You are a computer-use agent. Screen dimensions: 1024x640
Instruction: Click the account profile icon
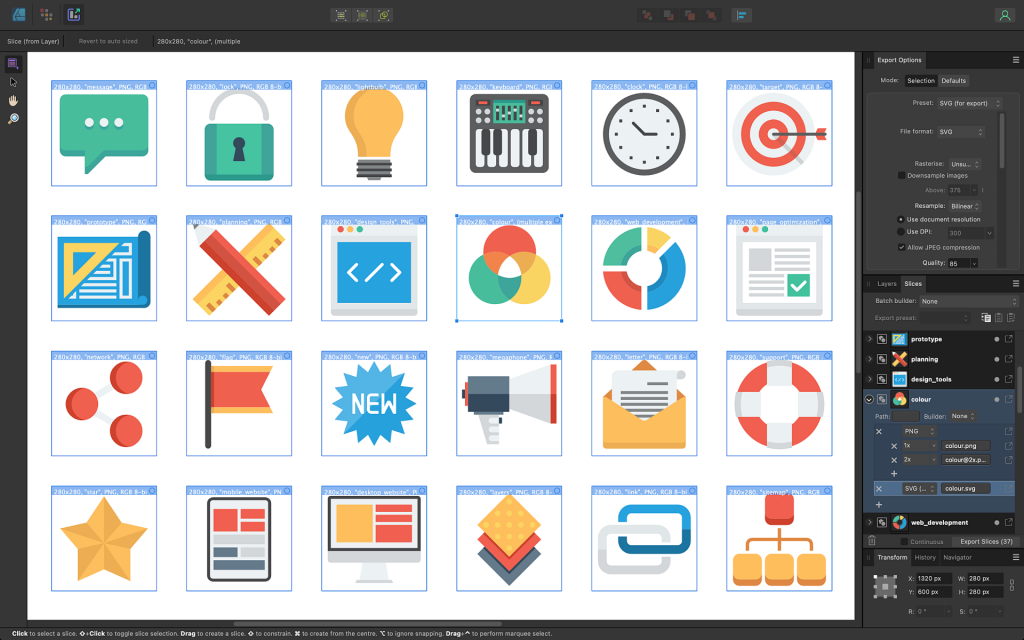(1003, 15)
